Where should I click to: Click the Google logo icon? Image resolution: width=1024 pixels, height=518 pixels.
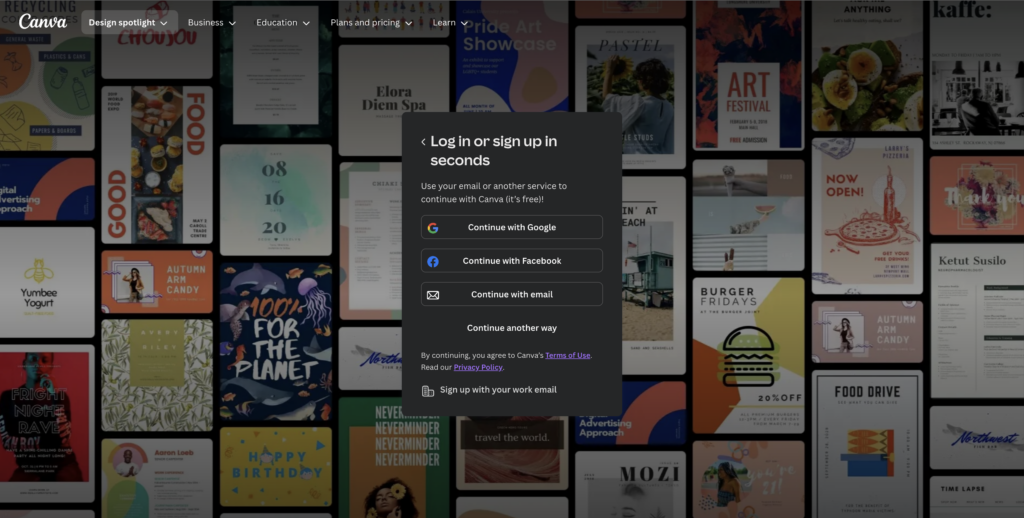(x=433, y=228)
